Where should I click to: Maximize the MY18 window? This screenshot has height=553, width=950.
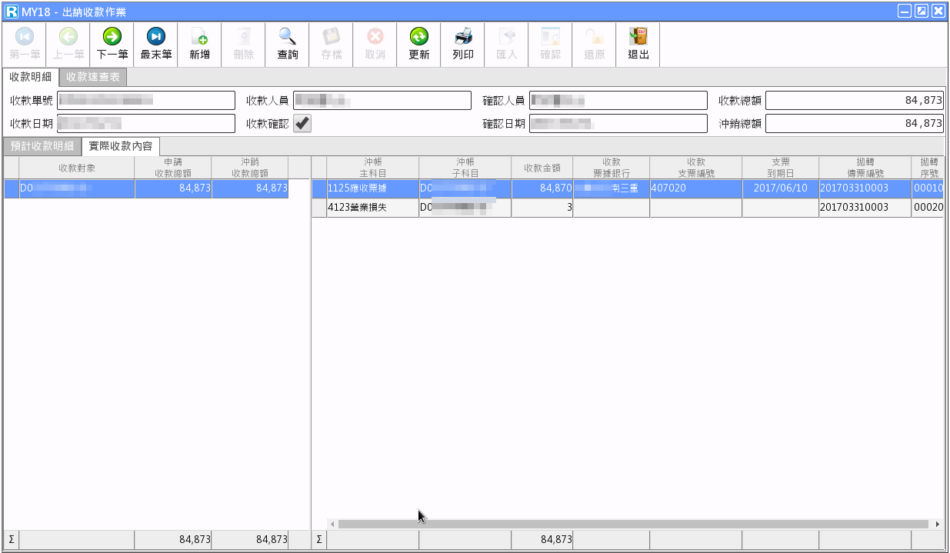[x=922, y=11]
